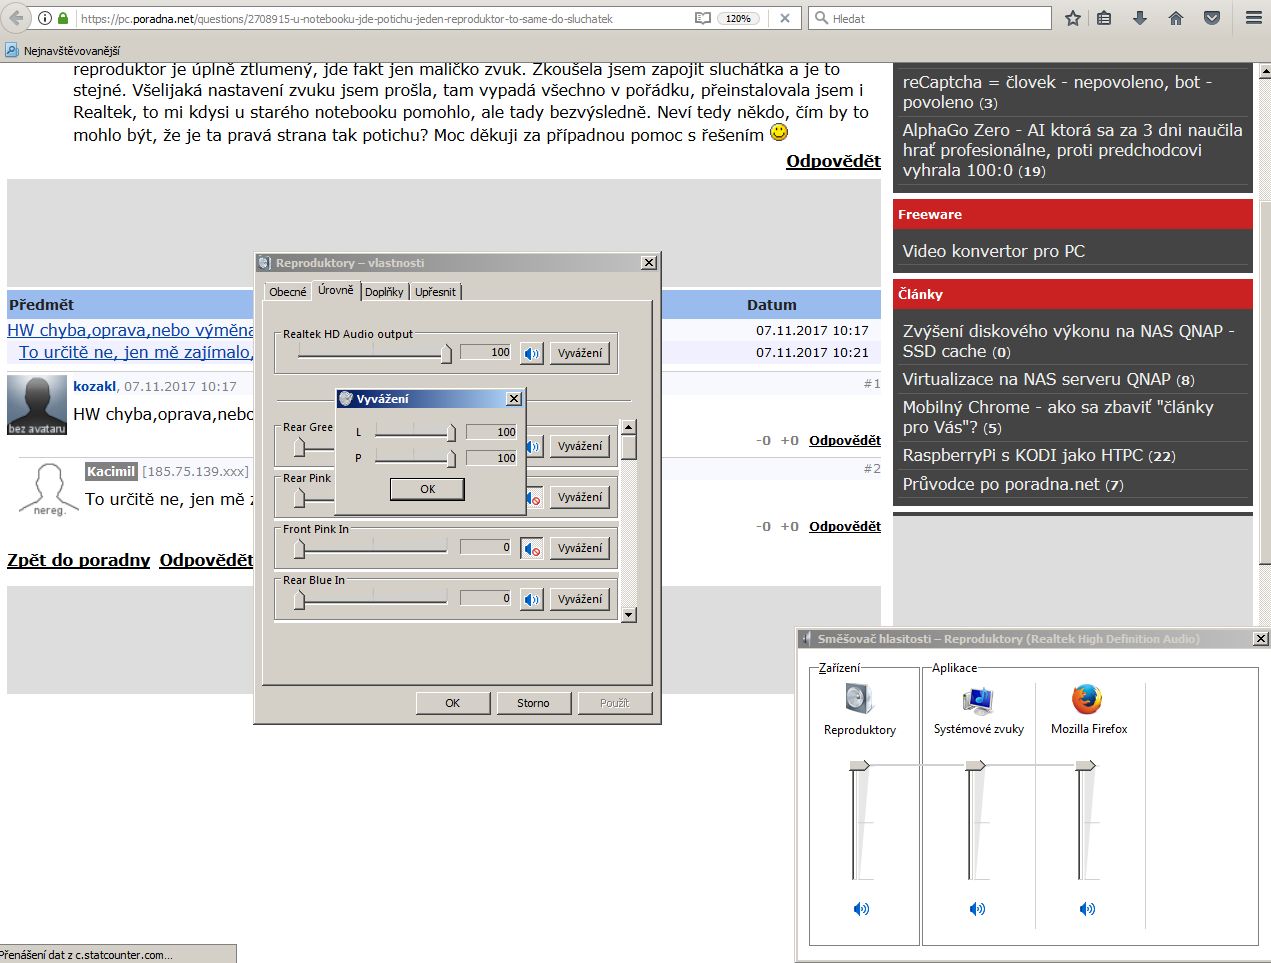Click the Reproduktory device icon in mixer

[x=859, y=698]
